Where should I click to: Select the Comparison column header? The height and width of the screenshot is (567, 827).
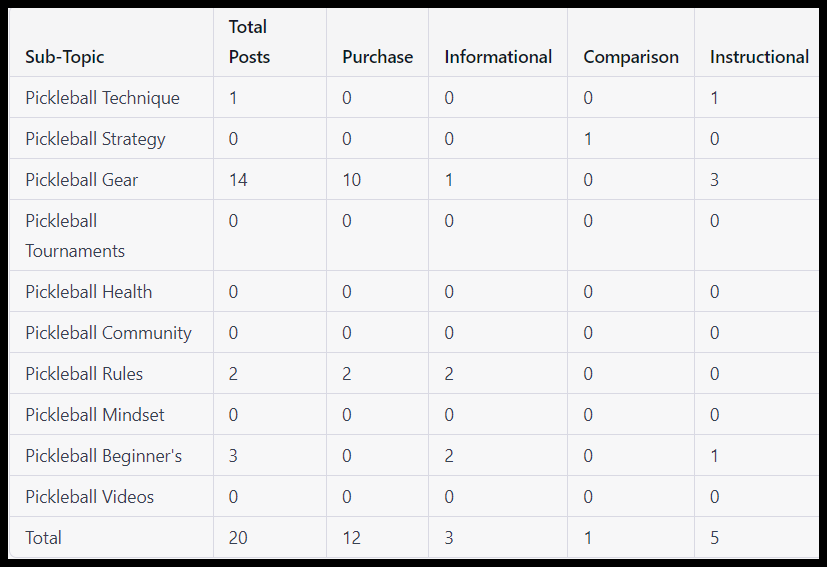[x=631, y=57]
